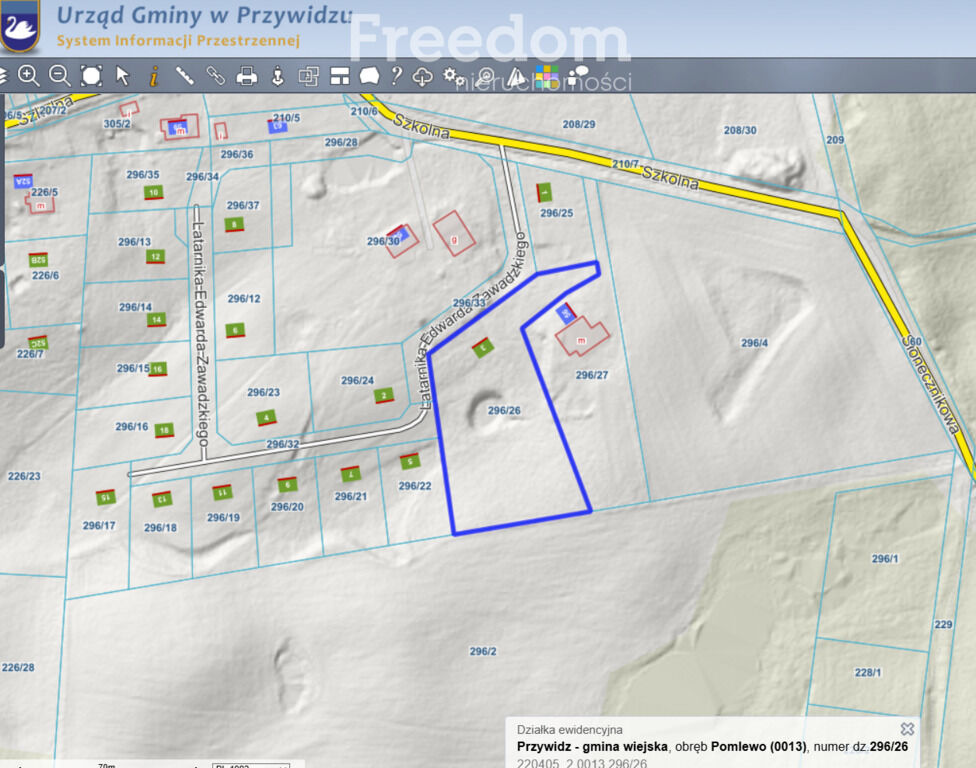Click the person speech bubble feedback icon
Image resolution: width=976 pixels, height=768 pixels.
578,76
